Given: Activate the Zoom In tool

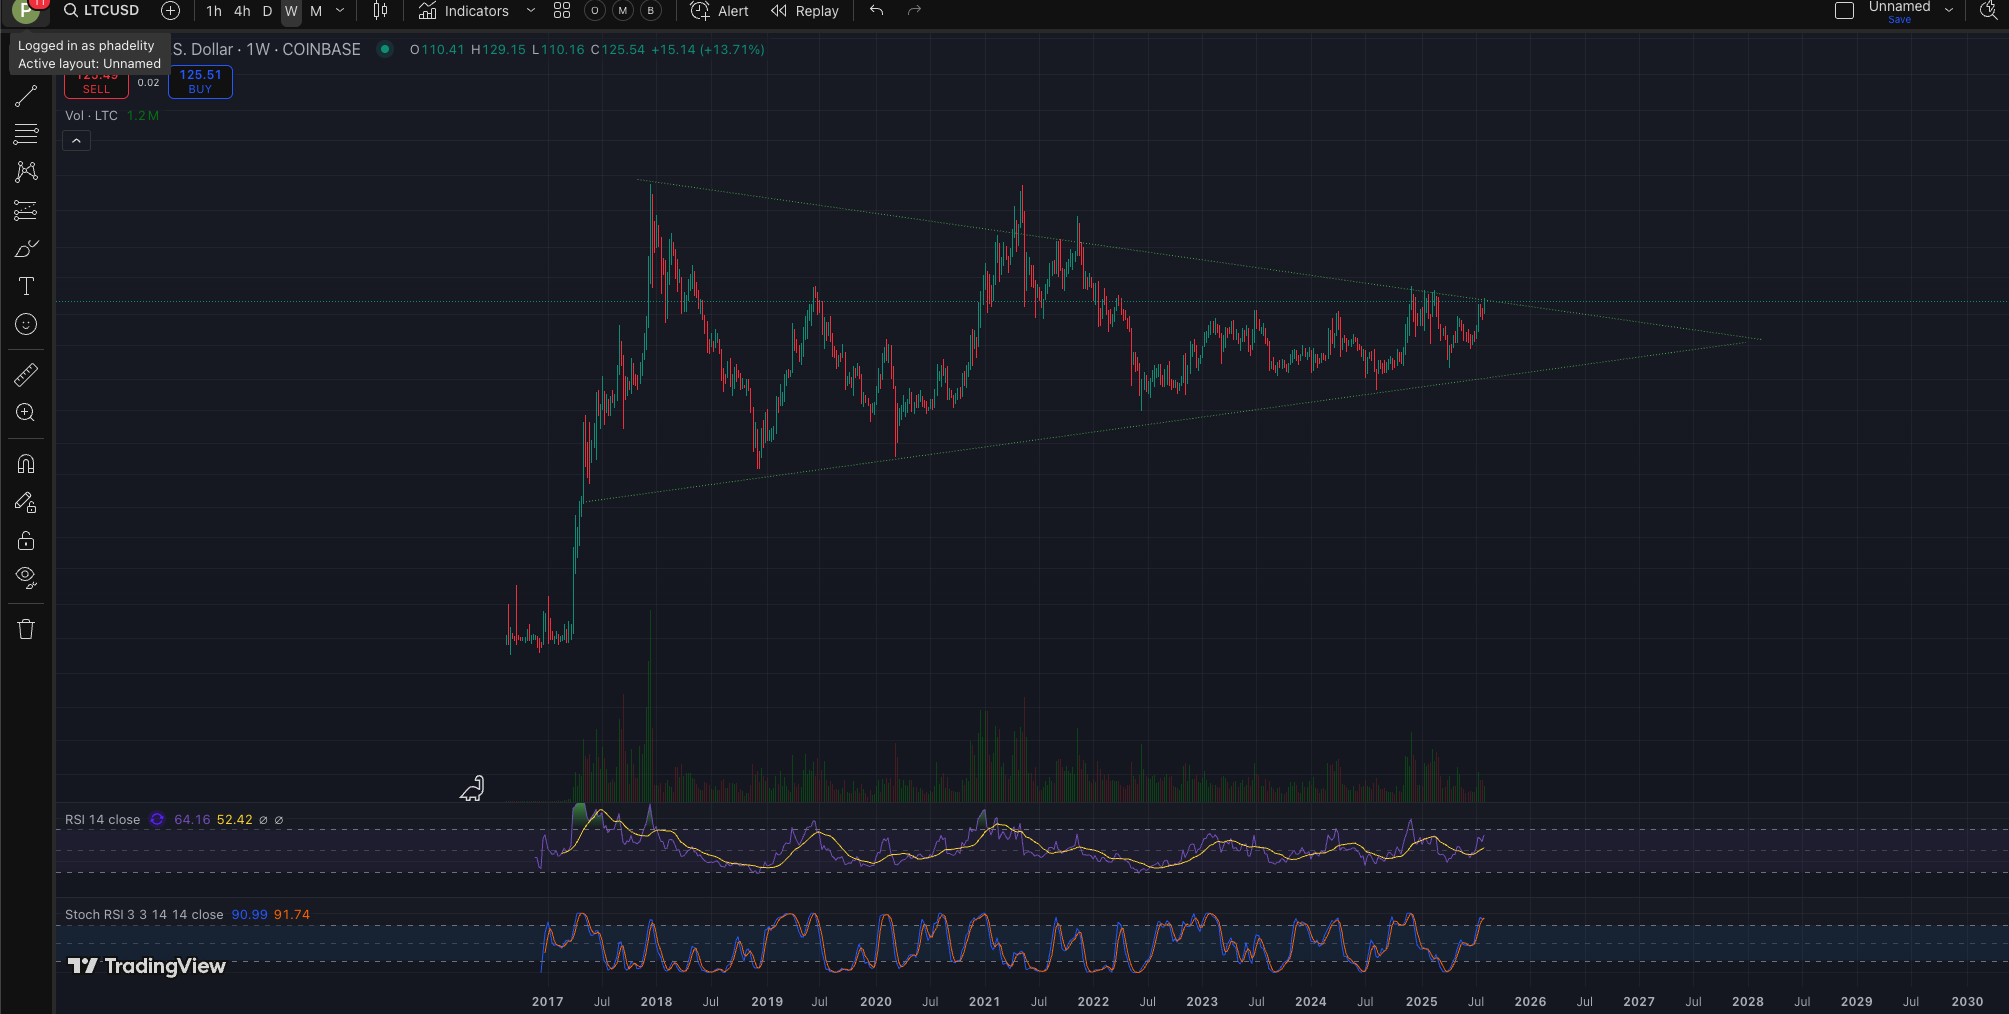Looking at the screenshot, I should 26,413.
